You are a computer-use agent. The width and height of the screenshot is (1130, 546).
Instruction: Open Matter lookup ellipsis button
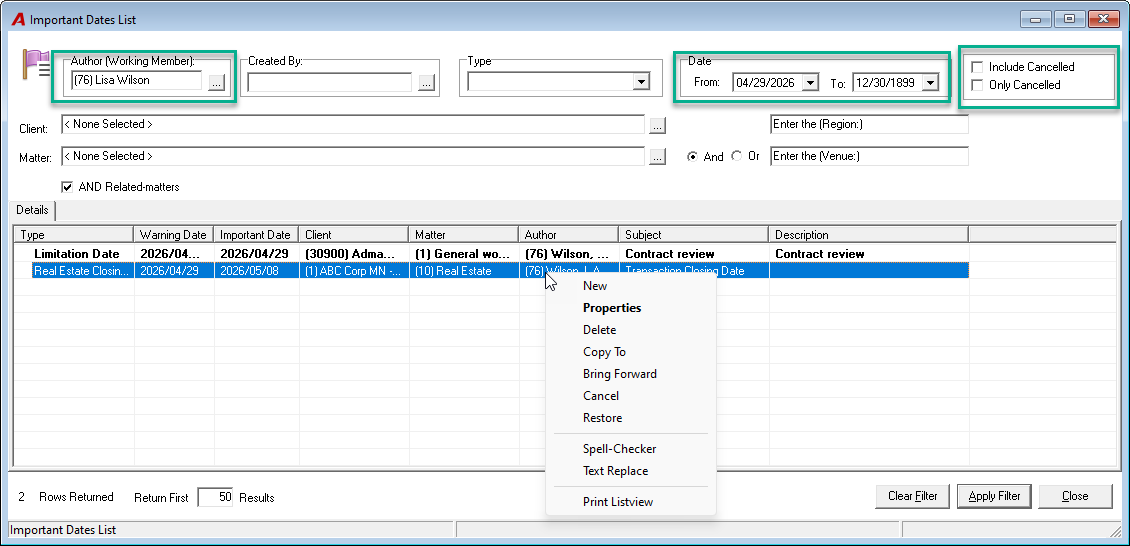pyautogui.click(x=657, y=157)
